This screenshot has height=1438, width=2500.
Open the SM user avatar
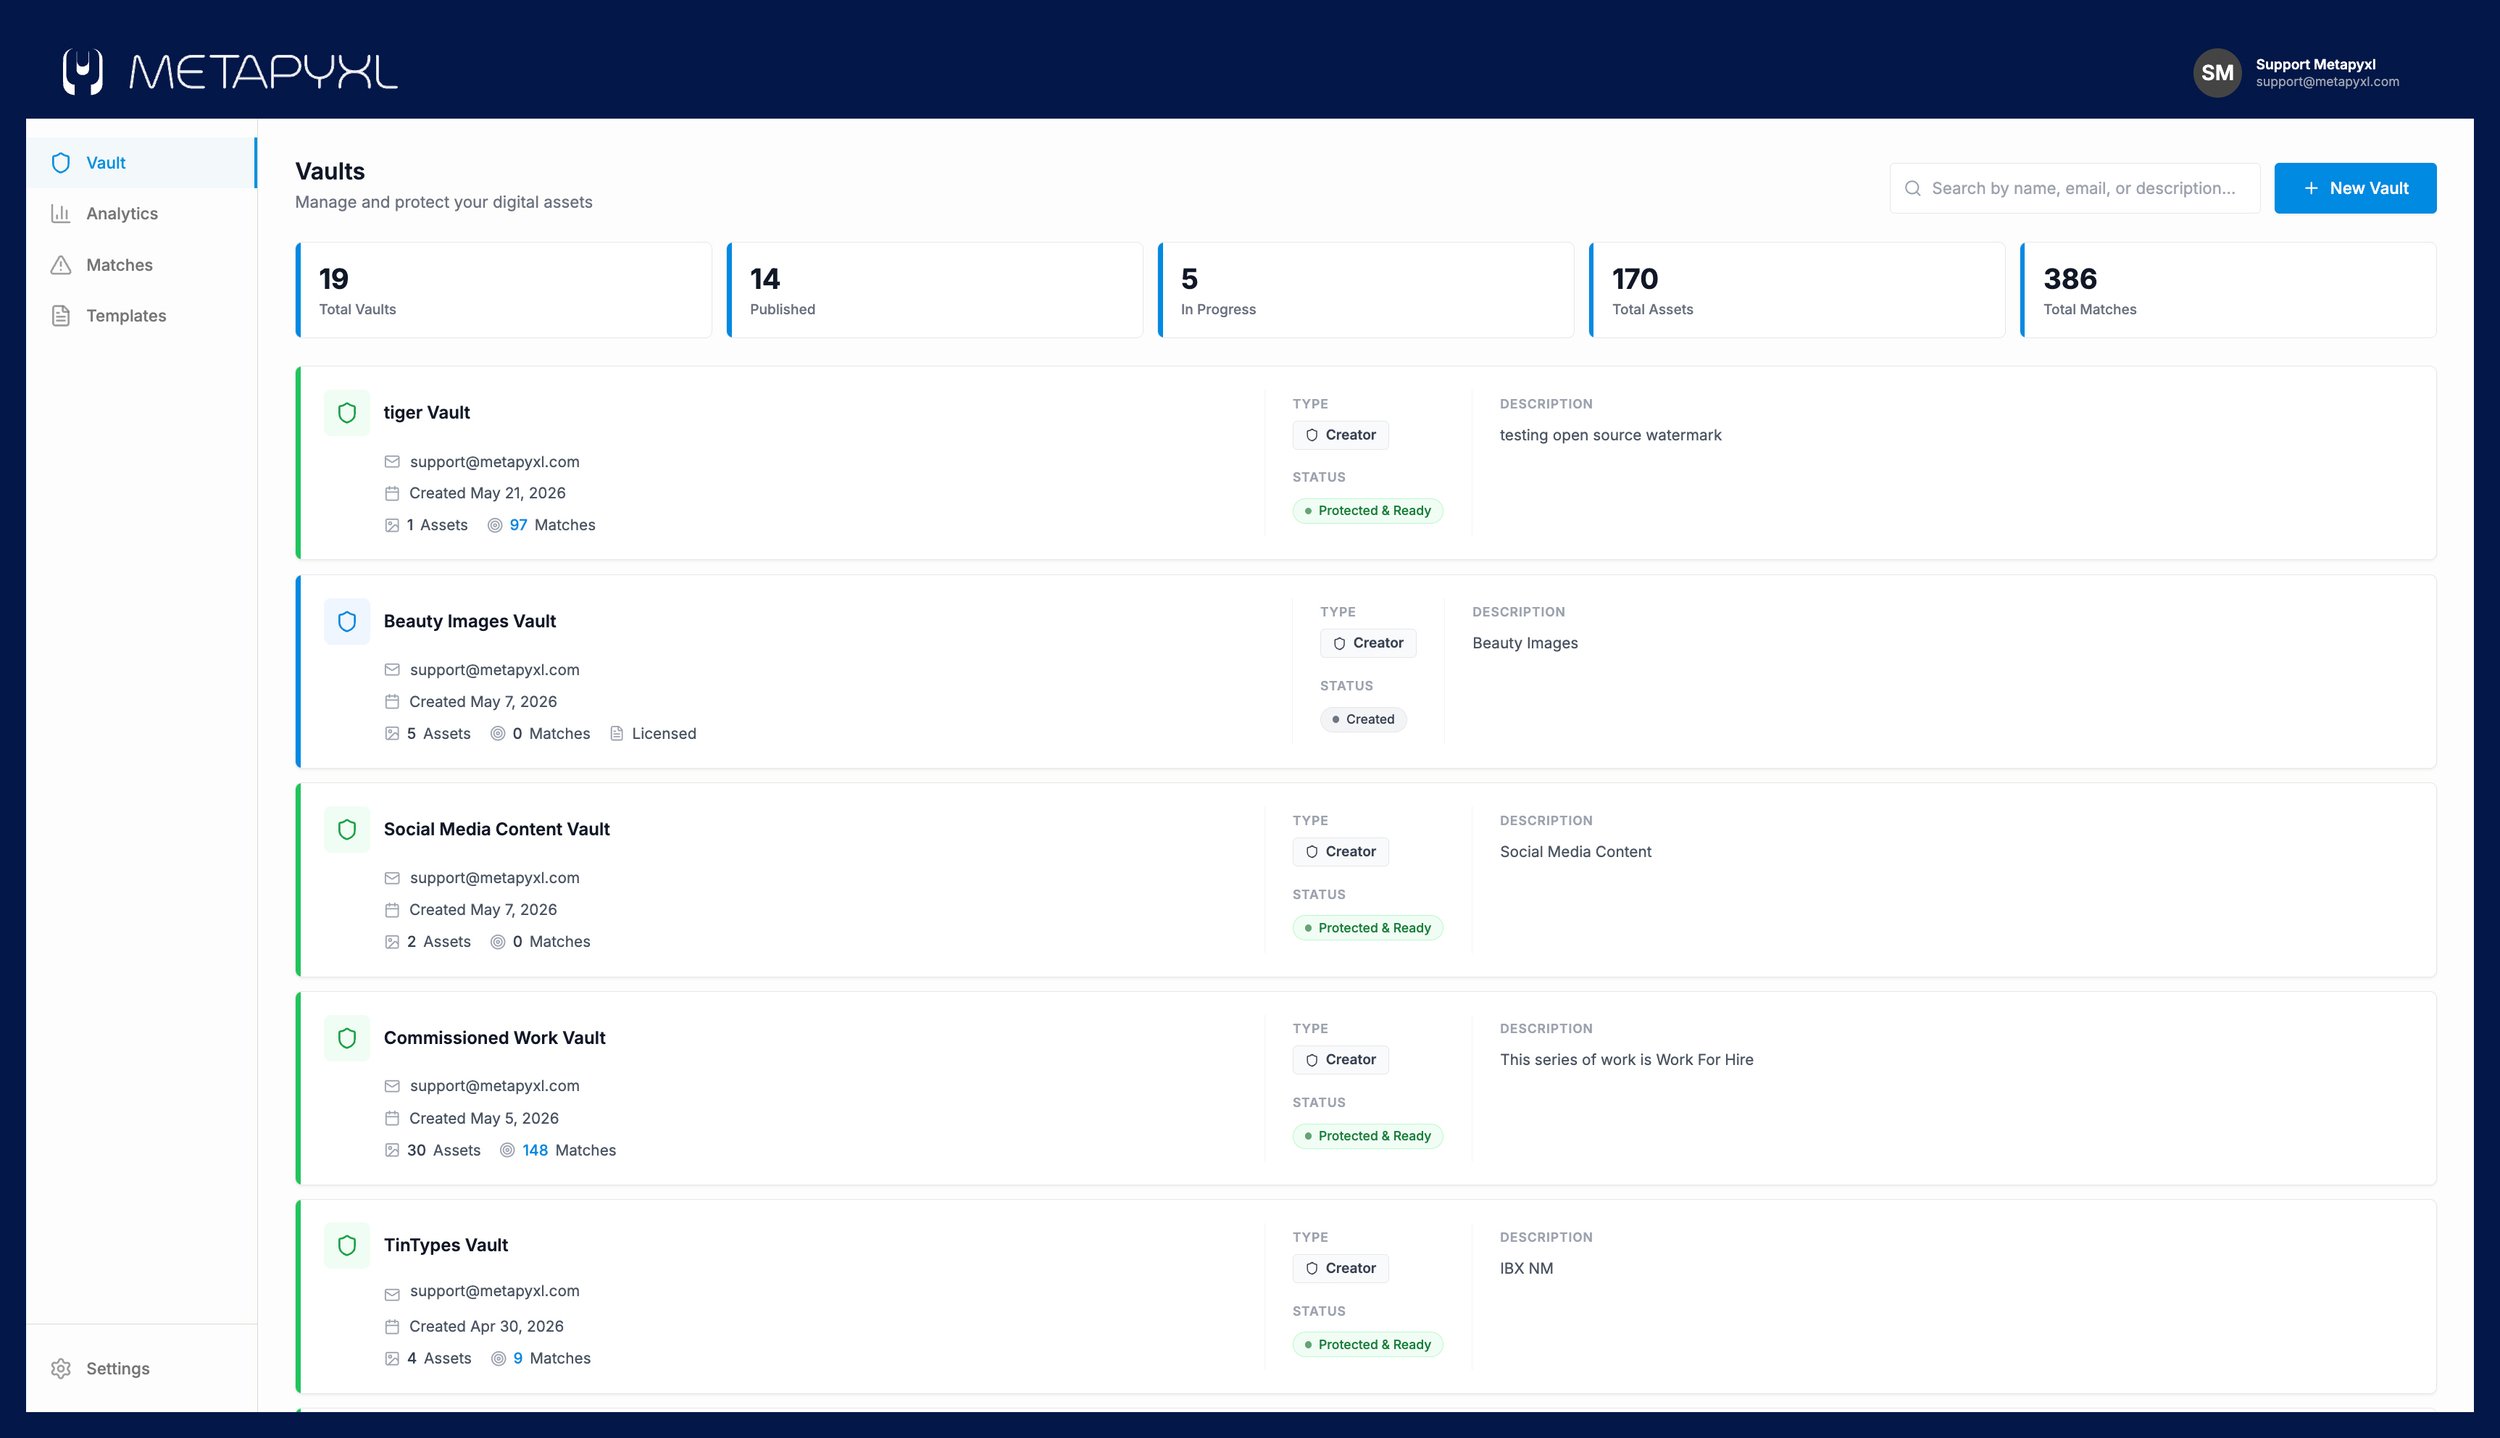(2217, 73)
